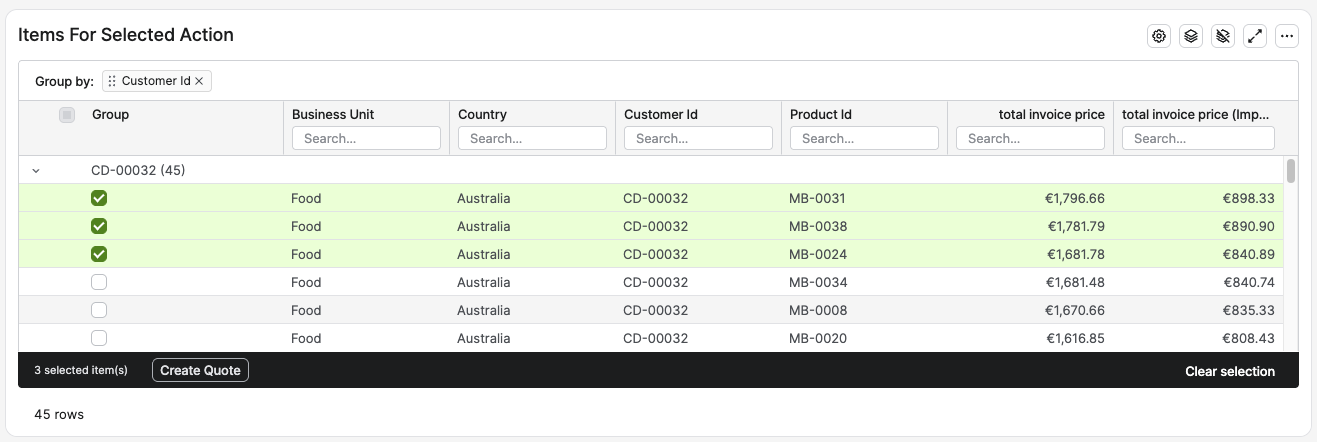The image size is (1317, 442).
Task: Click Clear selection
Action: (x=1230, y=371)
